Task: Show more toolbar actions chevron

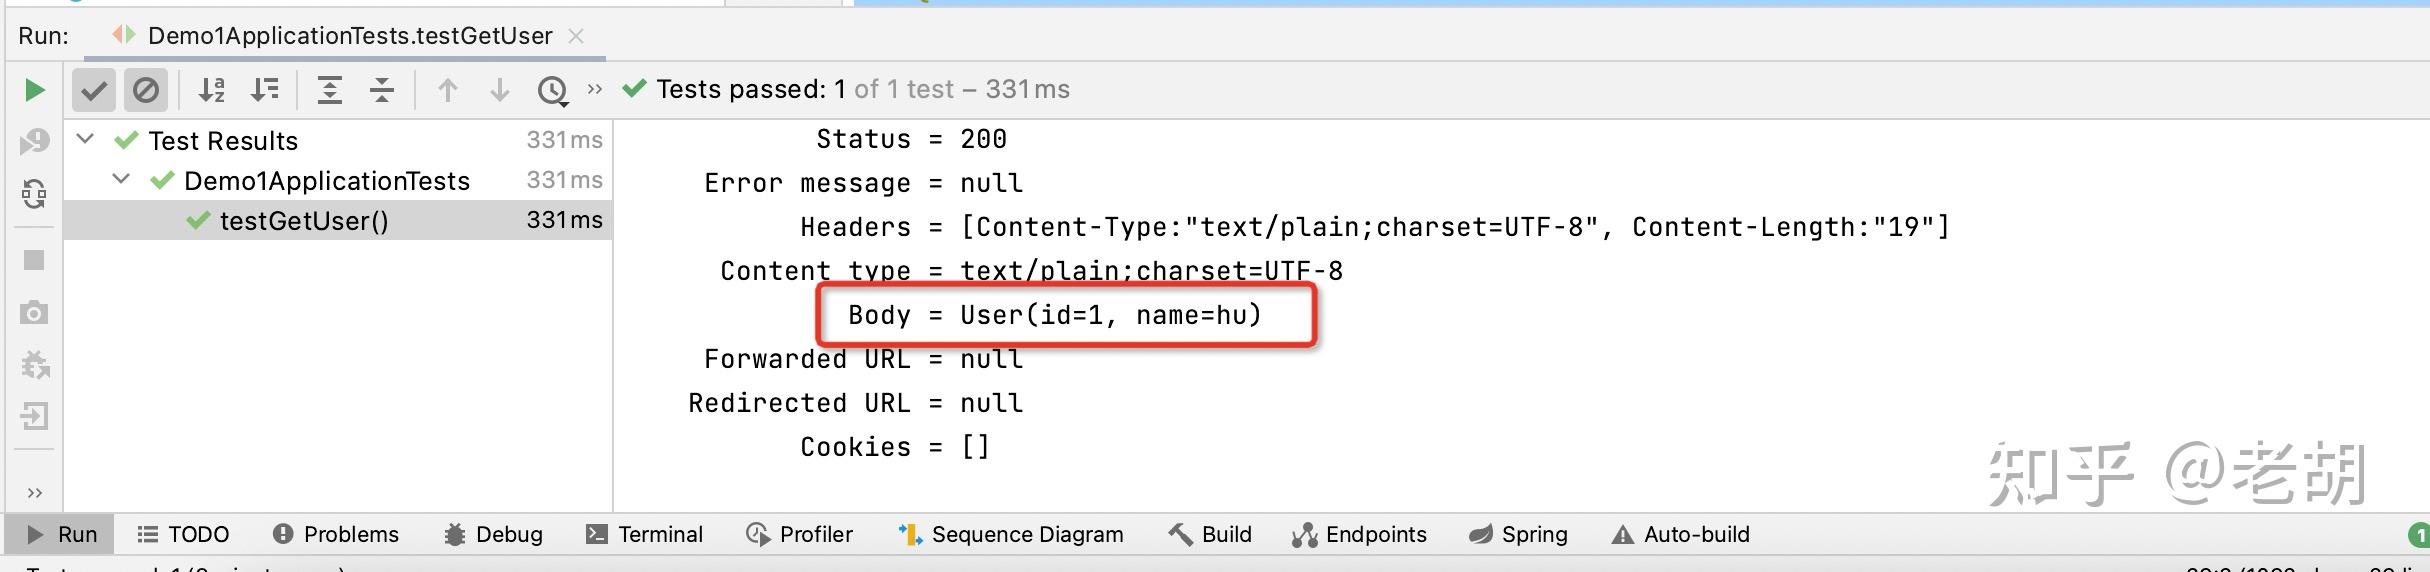Action: 595,89
